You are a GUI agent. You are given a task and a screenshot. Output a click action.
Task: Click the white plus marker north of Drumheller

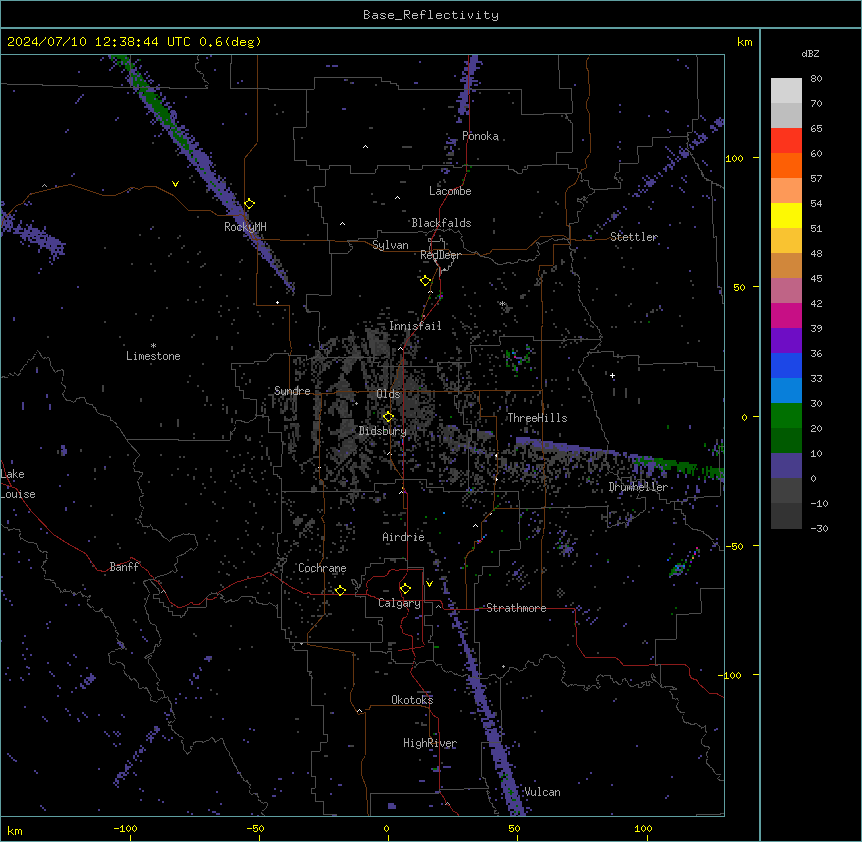tap(612, 376)
